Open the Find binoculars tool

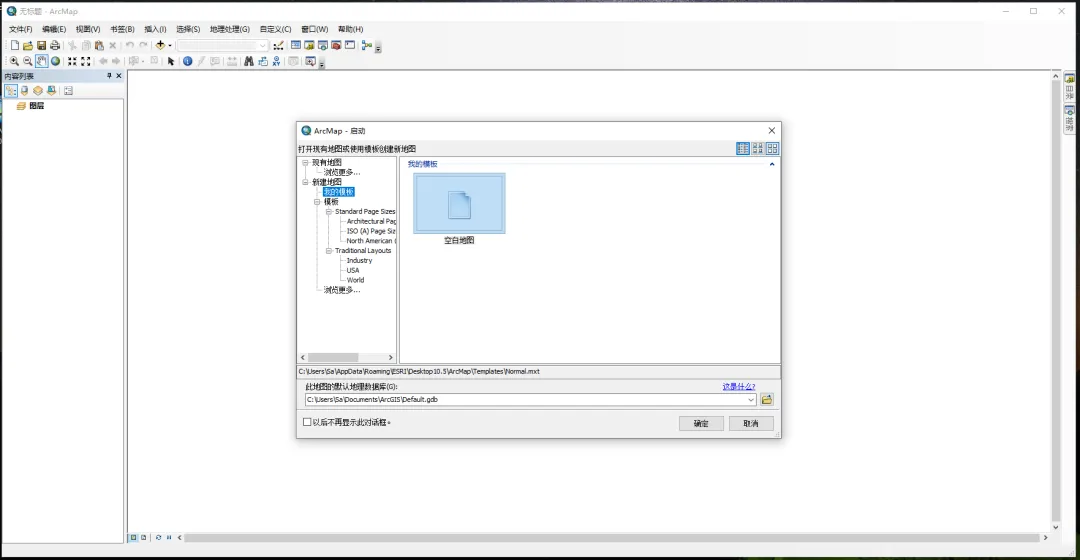[x=249, y=61]
